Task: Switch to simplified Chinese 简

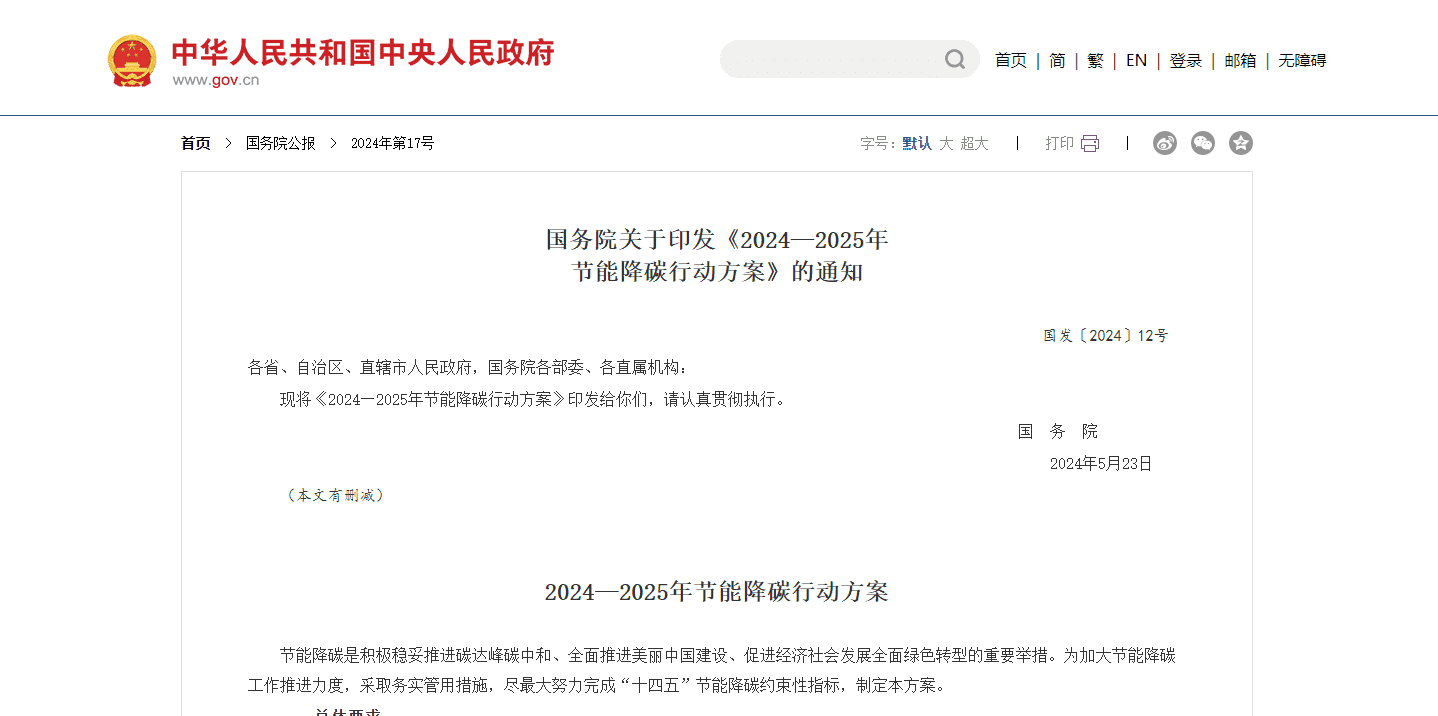Action: (1057, 61)
